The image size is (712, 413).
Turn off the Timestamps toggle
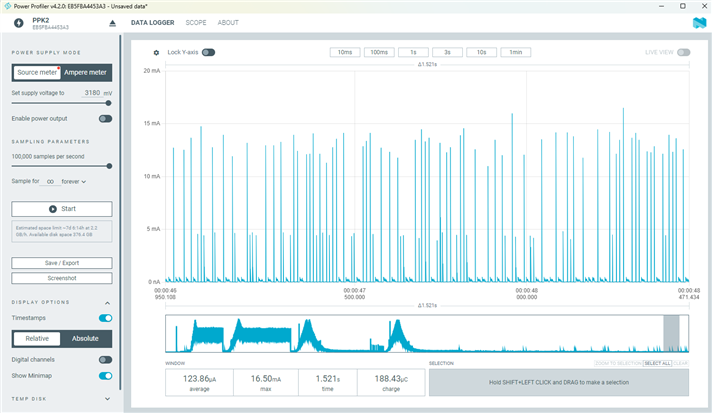105,318
